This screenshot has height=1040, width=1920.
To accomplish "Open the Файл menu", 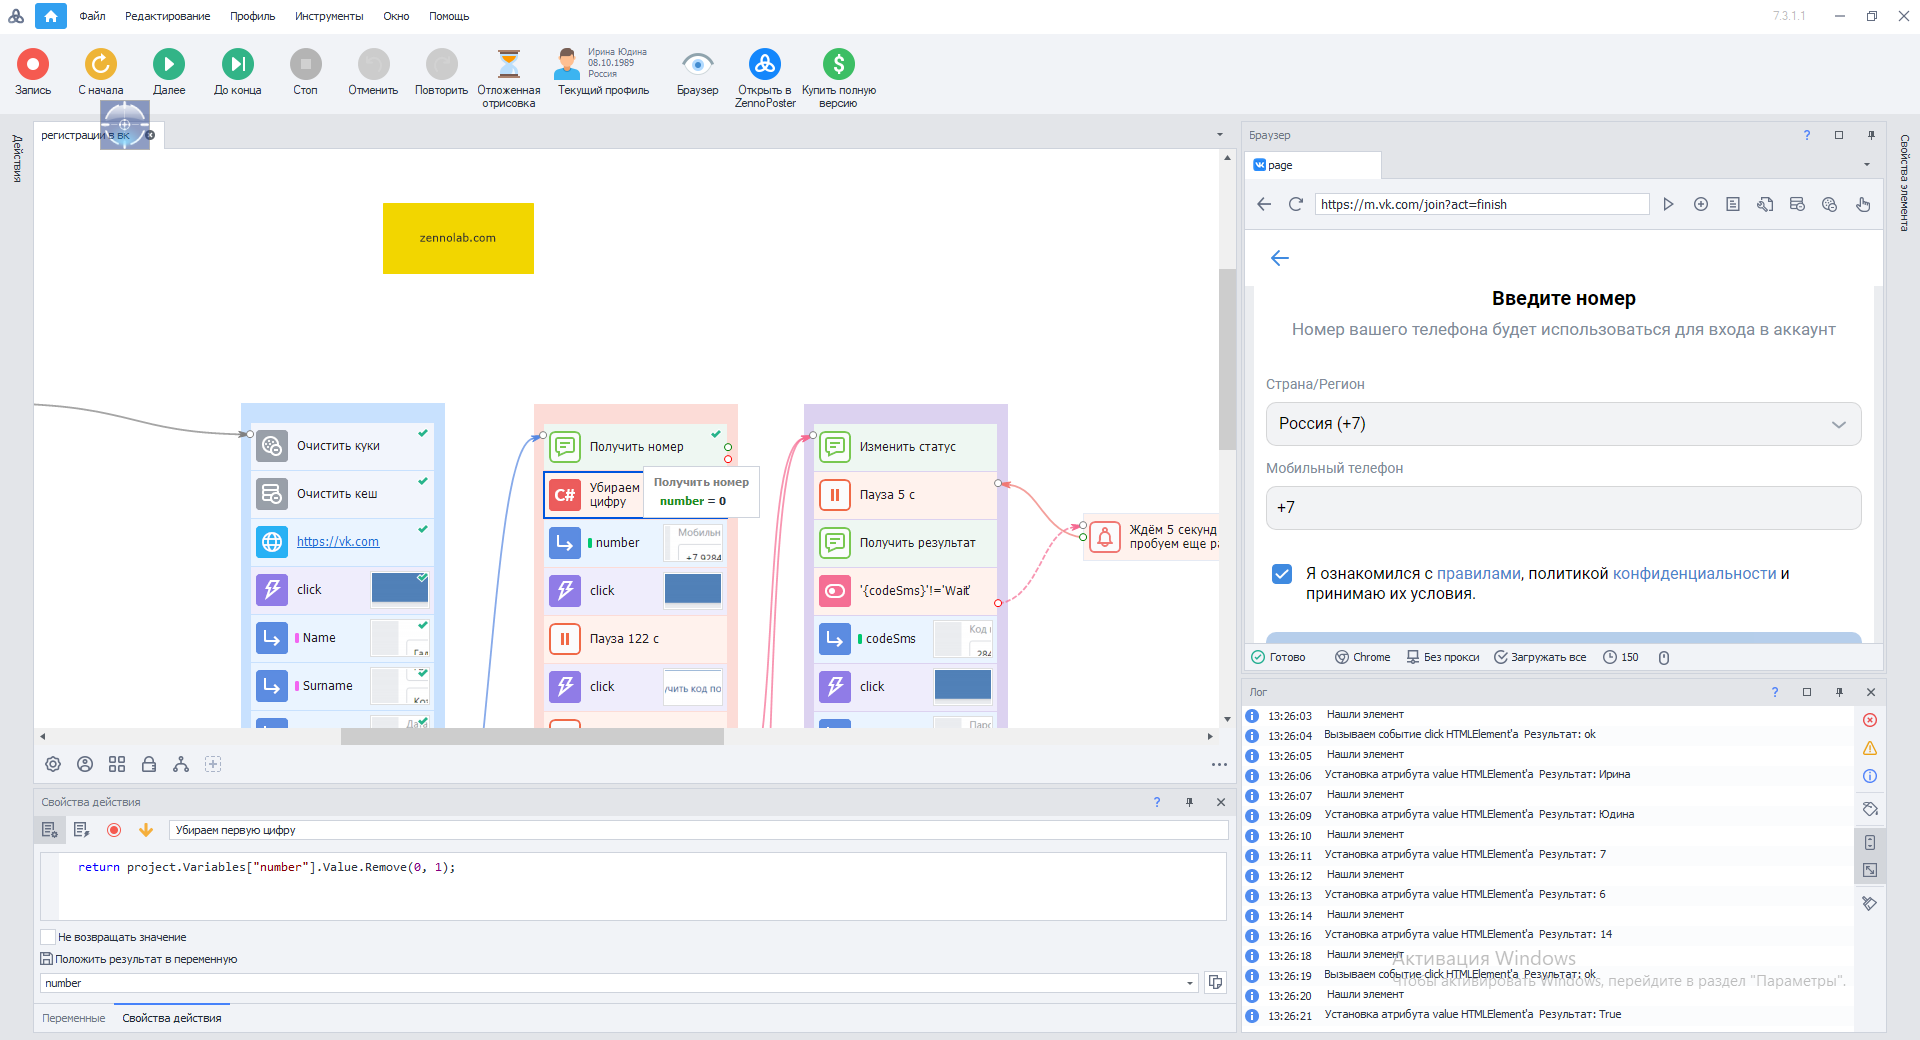I will point(93,16).
